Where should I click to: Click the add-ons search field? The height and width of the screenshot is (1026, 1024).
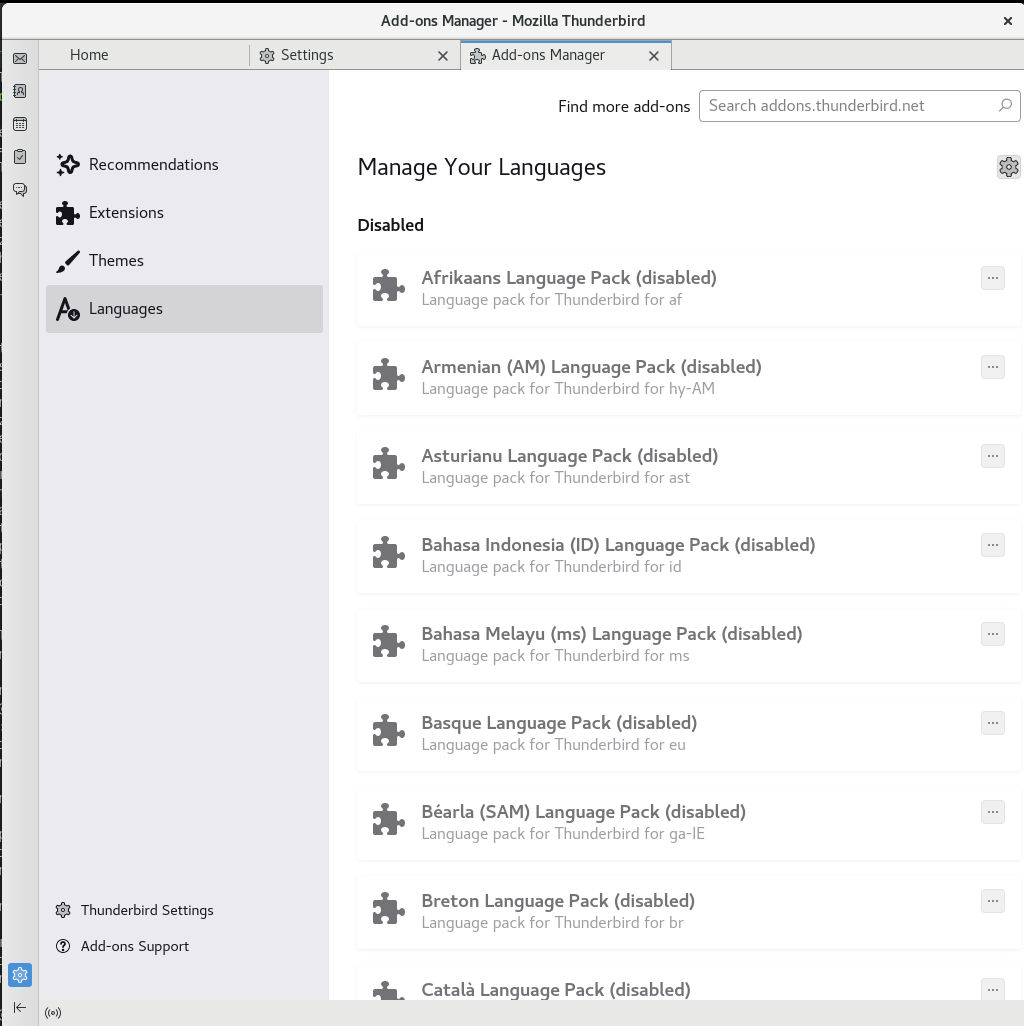[x=850, y=105]
